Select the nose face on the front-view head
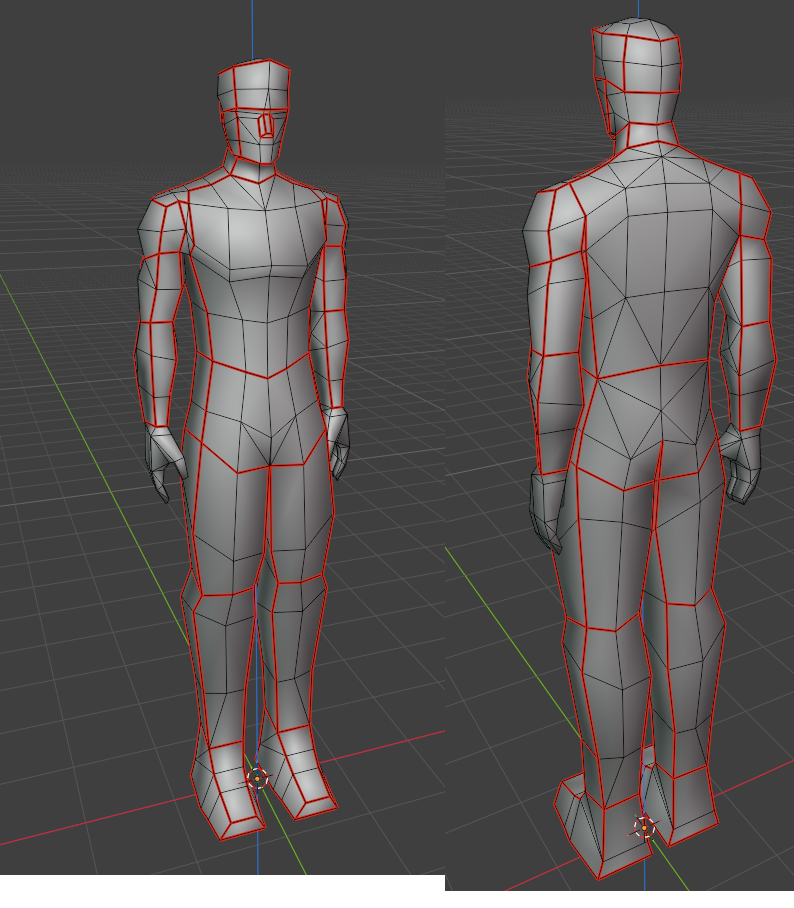Screen dimensions: 794x908 click(x=265, y=125)
